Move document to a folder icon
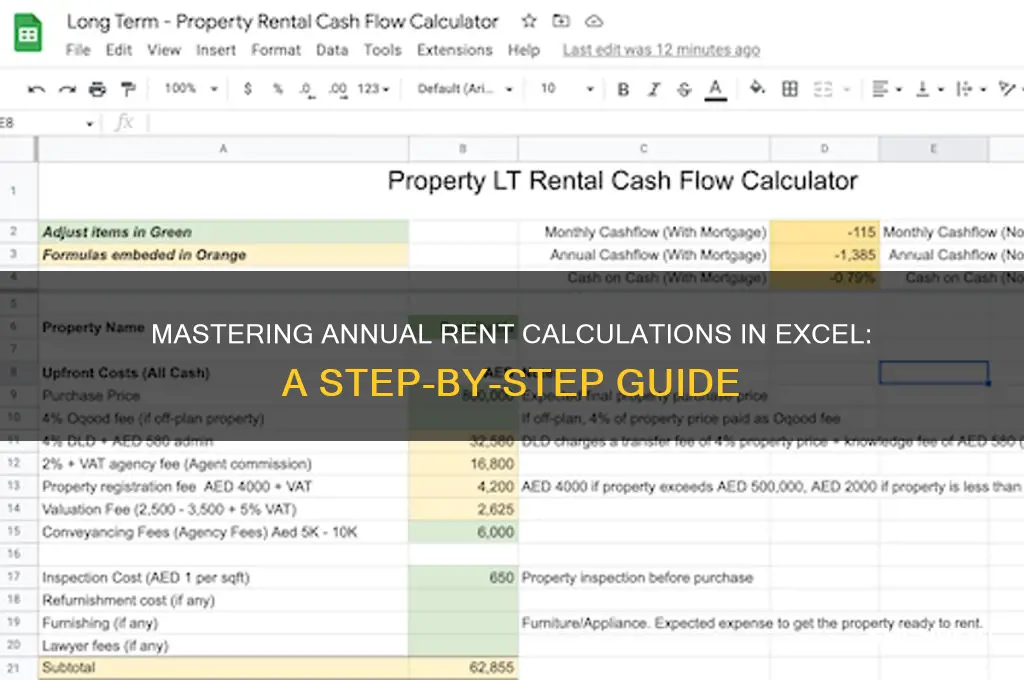The width and height of the screenshot is (1024, 680). coord(561,21)
